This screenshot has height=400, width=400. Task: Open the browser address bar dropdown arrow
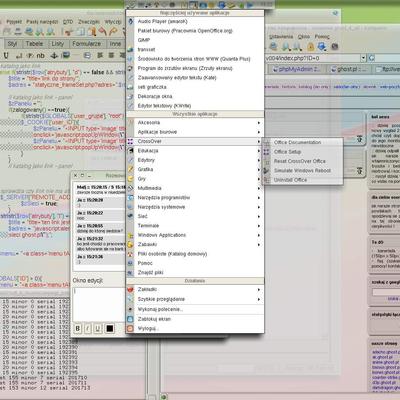[x=363, y=58]
